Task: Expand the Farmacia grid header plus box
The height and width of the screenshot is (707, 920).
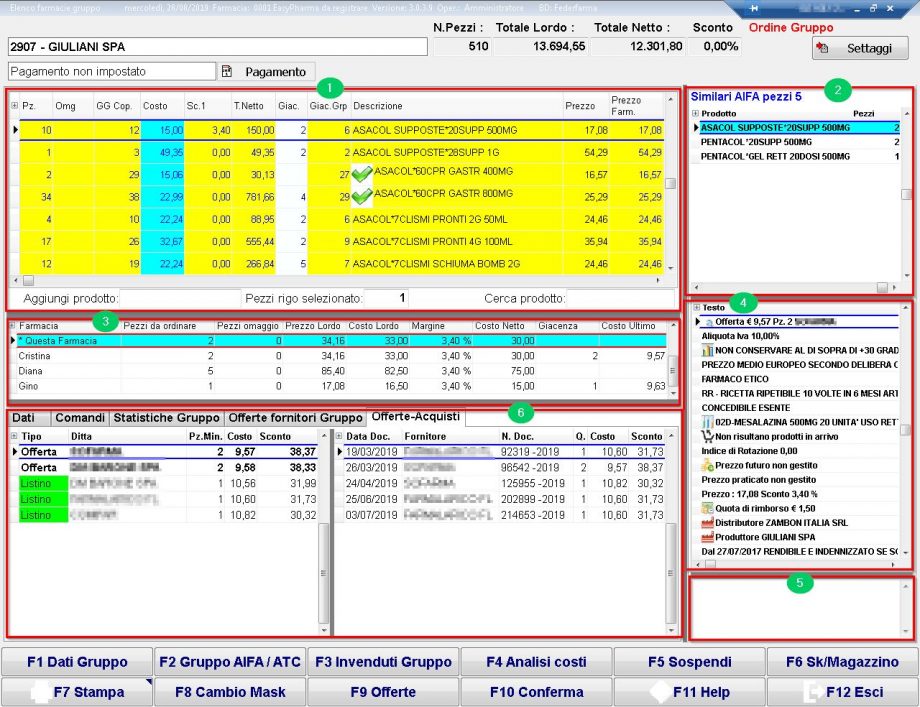Action: pyautogui.click(x=12, y=326)
